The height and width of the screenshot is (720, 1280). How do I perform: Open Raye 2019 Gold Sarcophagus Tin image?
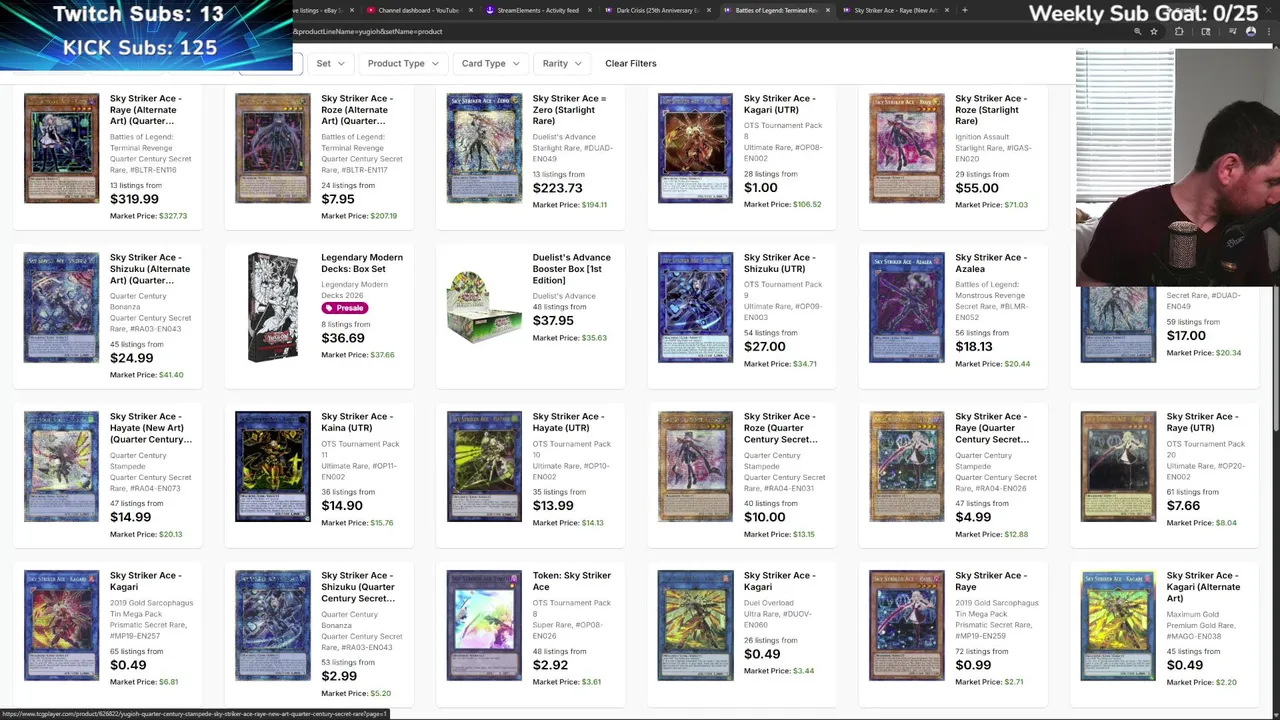907,626
